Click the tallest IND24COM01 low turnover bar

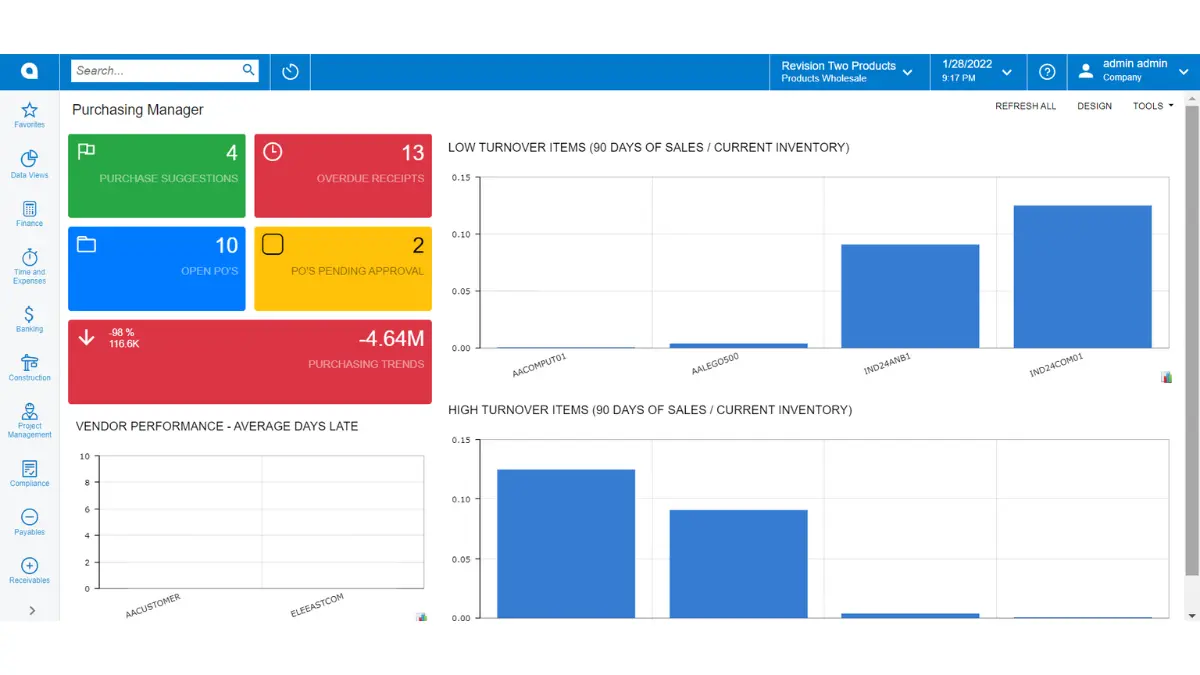coord(1082,277)
